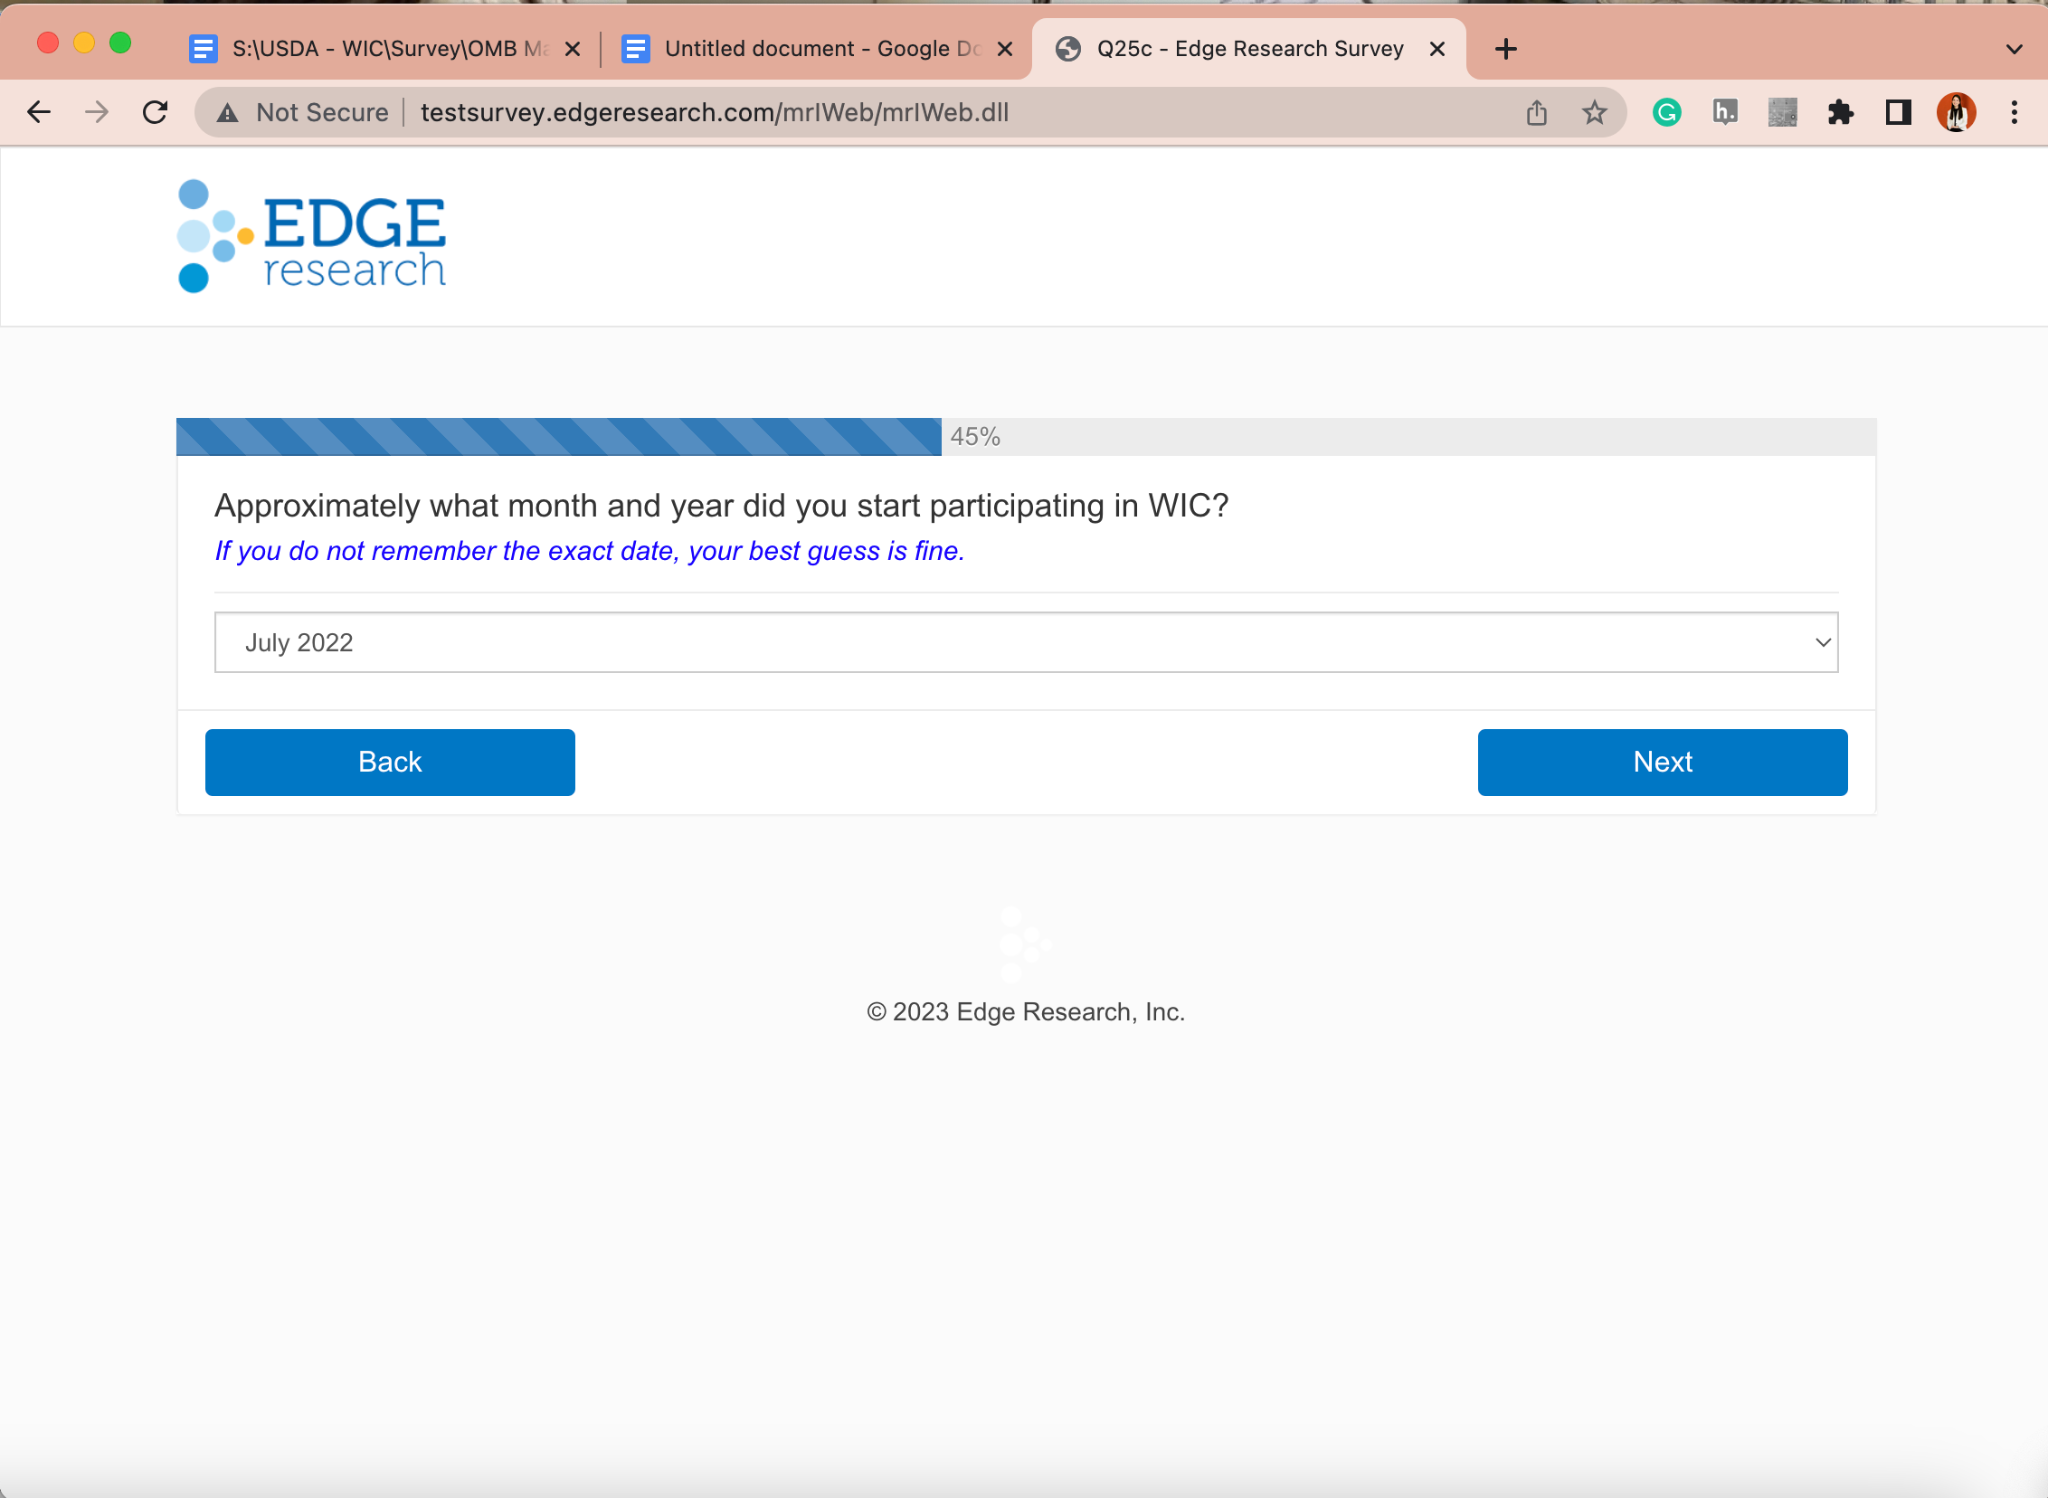Click the 45% survey progress bar
2048x1498 pixels.
pos(1025,437)
